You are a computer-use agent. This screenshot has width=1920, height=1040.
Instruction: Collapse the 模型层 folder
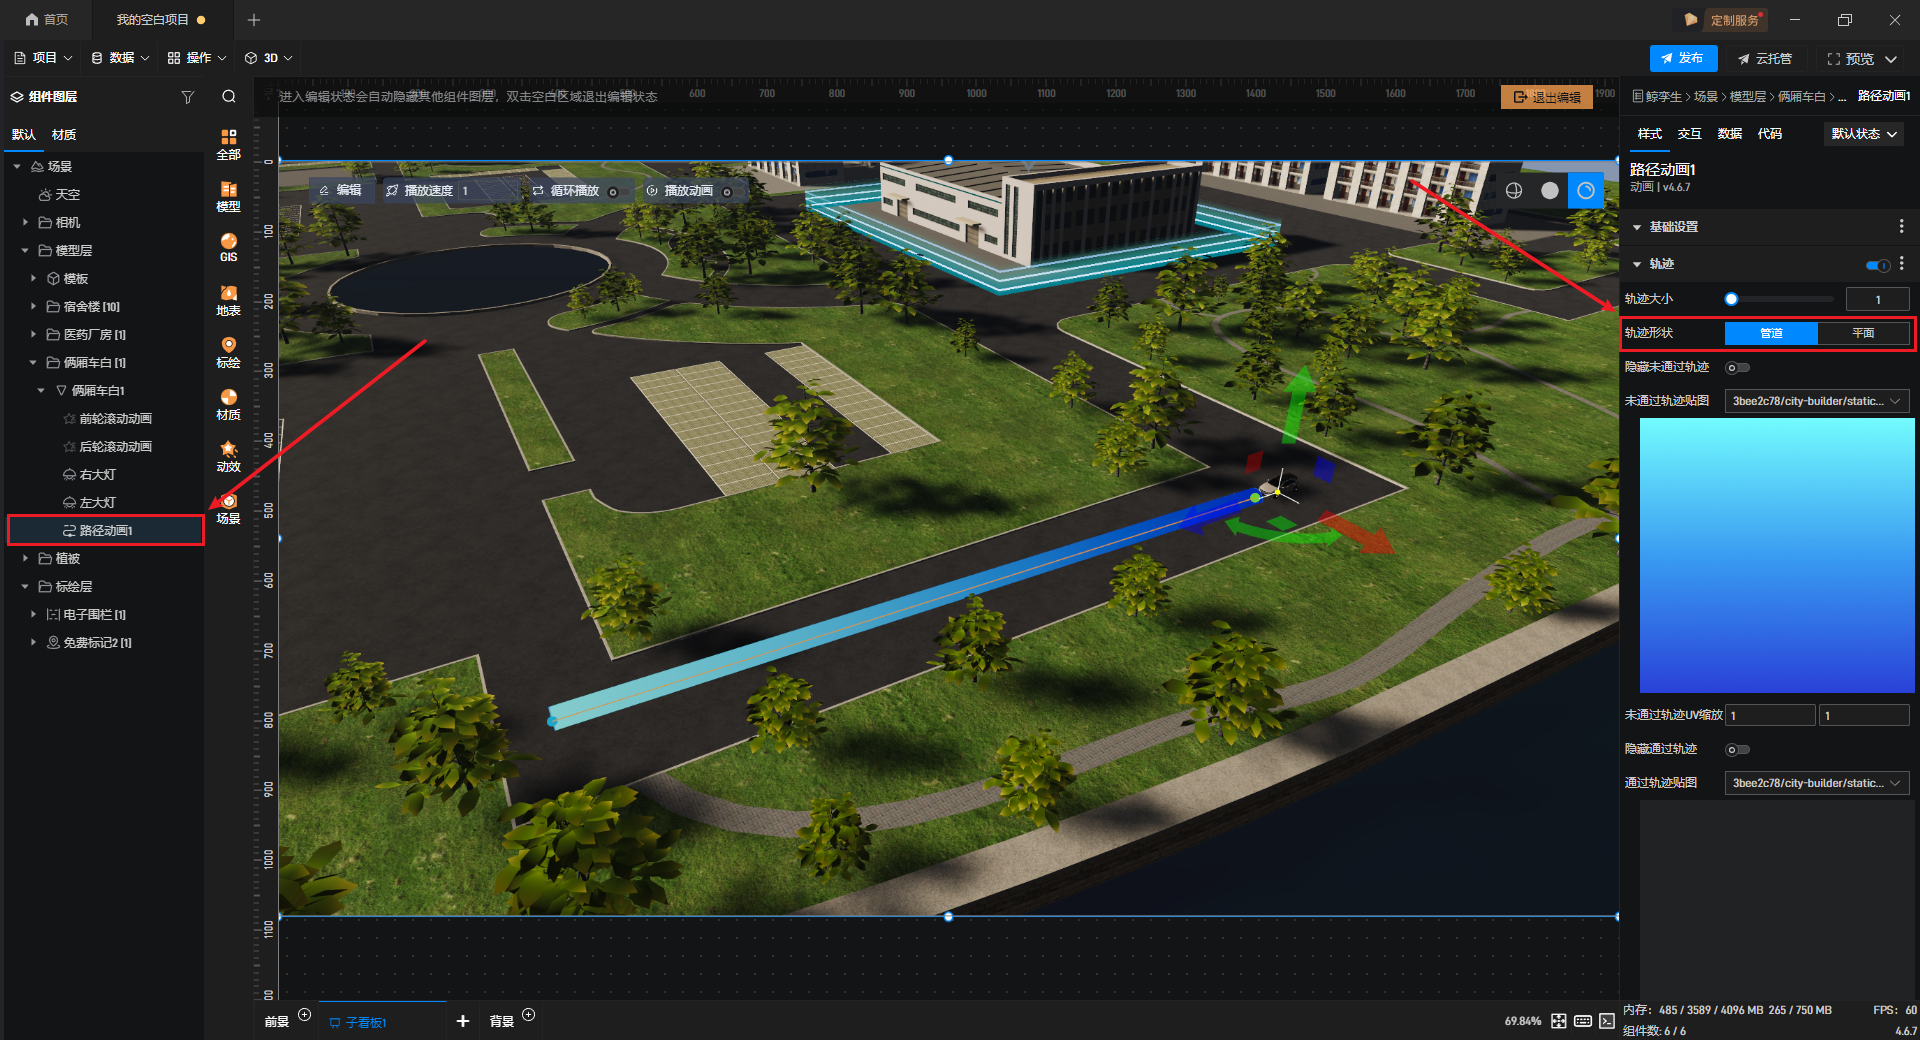coord(25,251)
